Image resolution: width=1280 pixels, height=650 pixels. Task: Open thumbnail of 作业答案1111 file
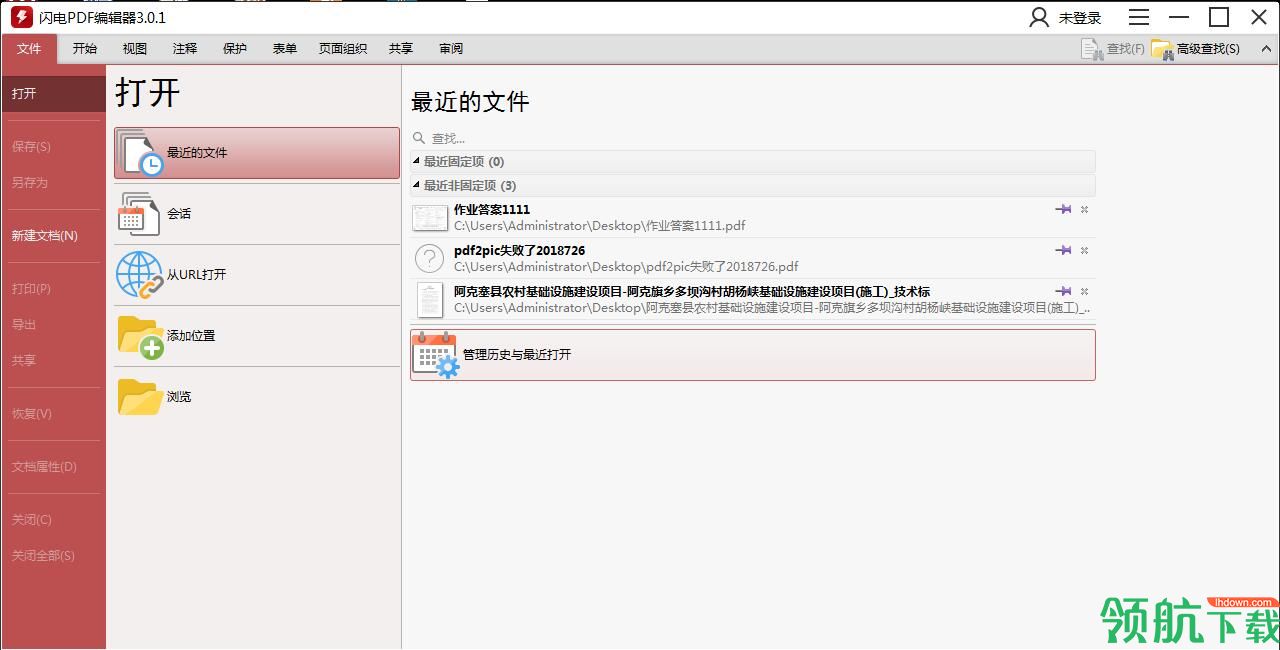(x=430, y=218)
